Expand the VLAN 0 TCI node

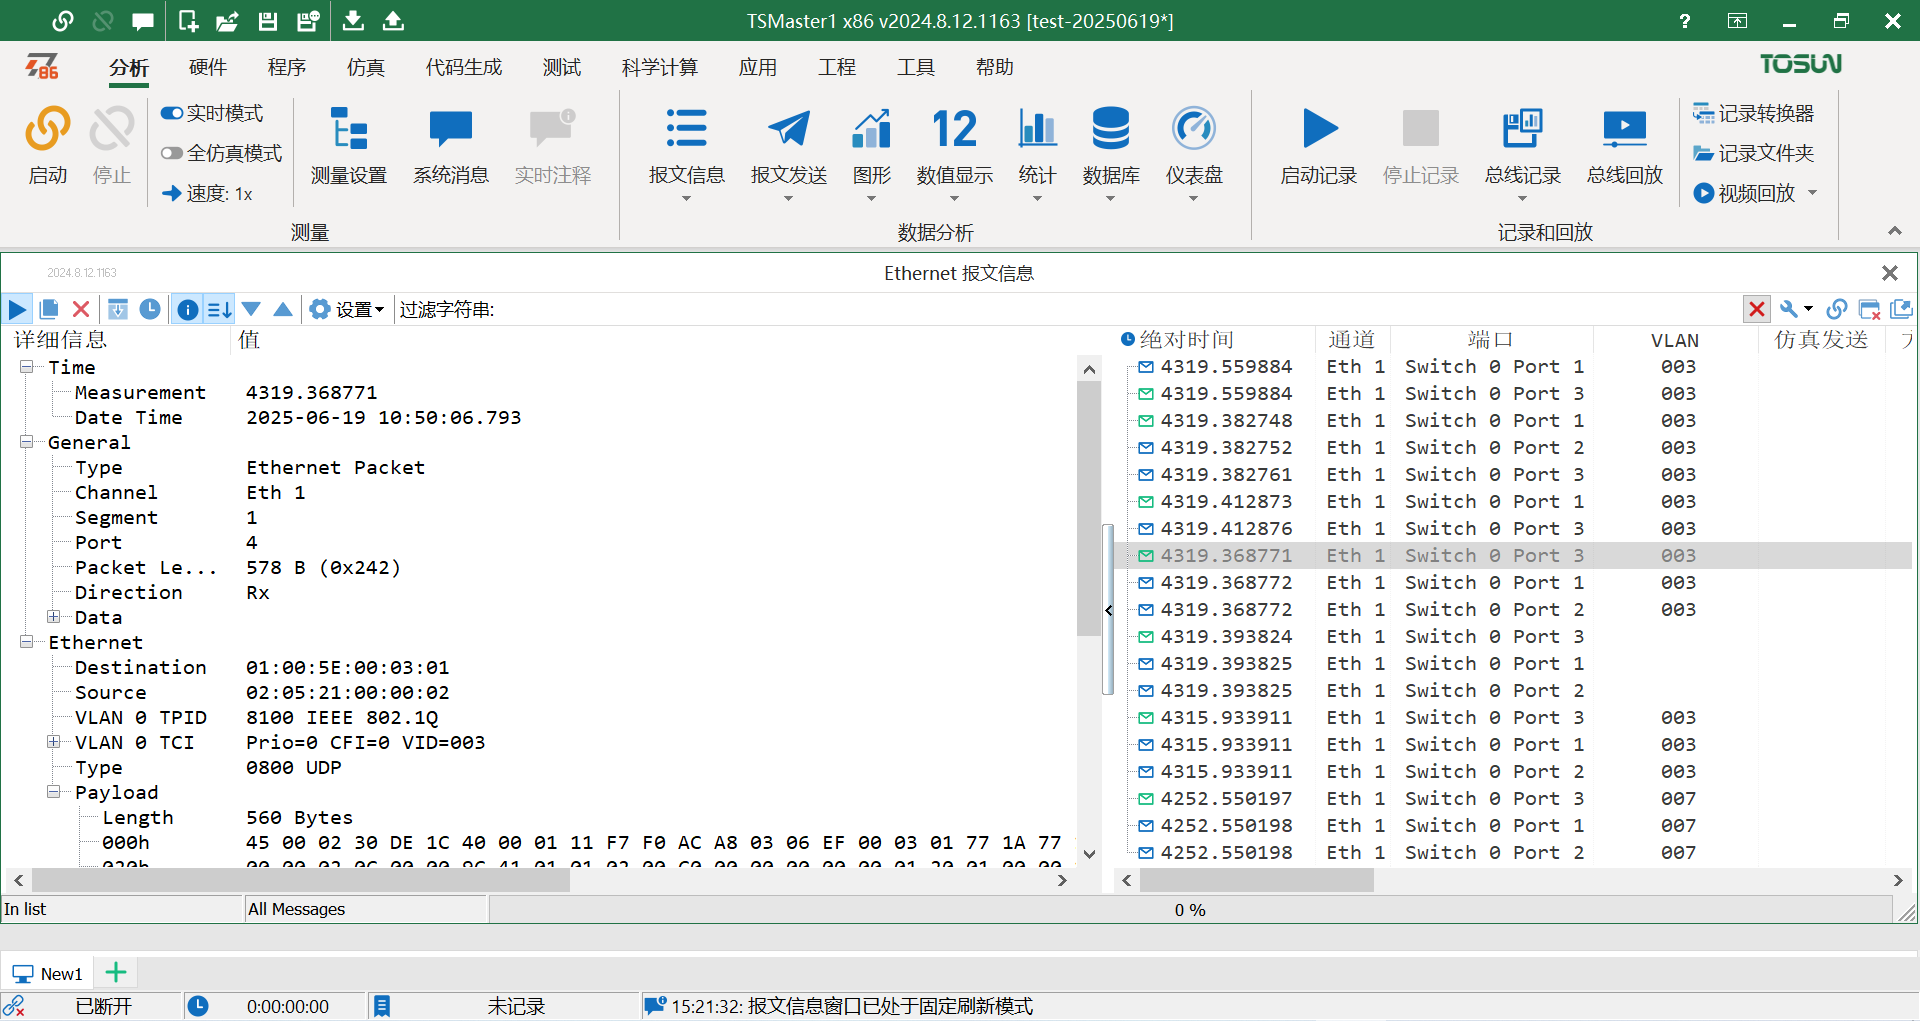pyautogui.click(x=53, y=742)
